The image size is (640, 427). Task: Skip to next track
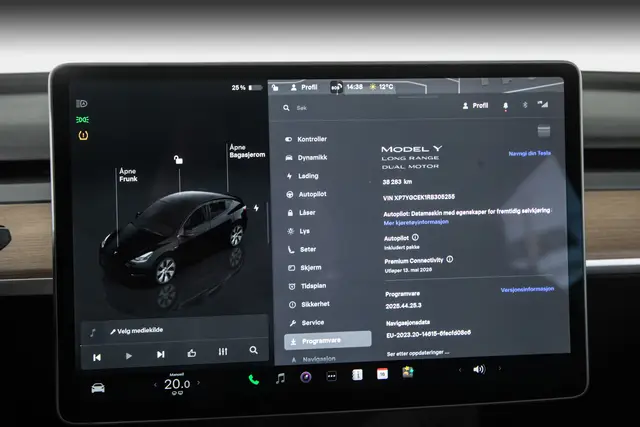point(160,354)
